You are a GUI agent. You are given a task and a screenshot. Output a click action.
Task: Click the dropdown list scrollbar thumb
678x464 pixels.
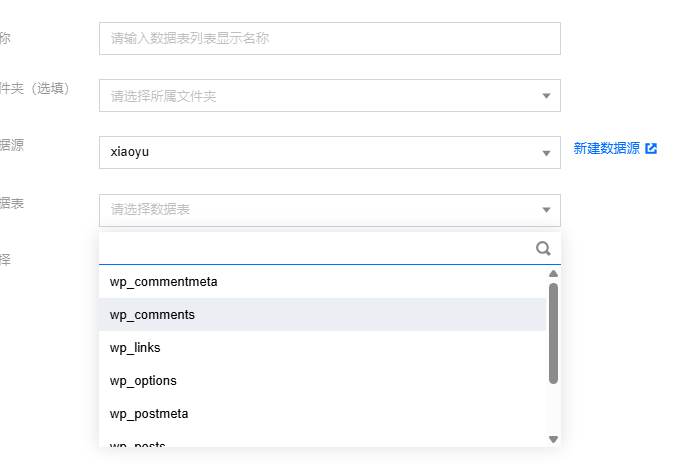tap(553, 333)
